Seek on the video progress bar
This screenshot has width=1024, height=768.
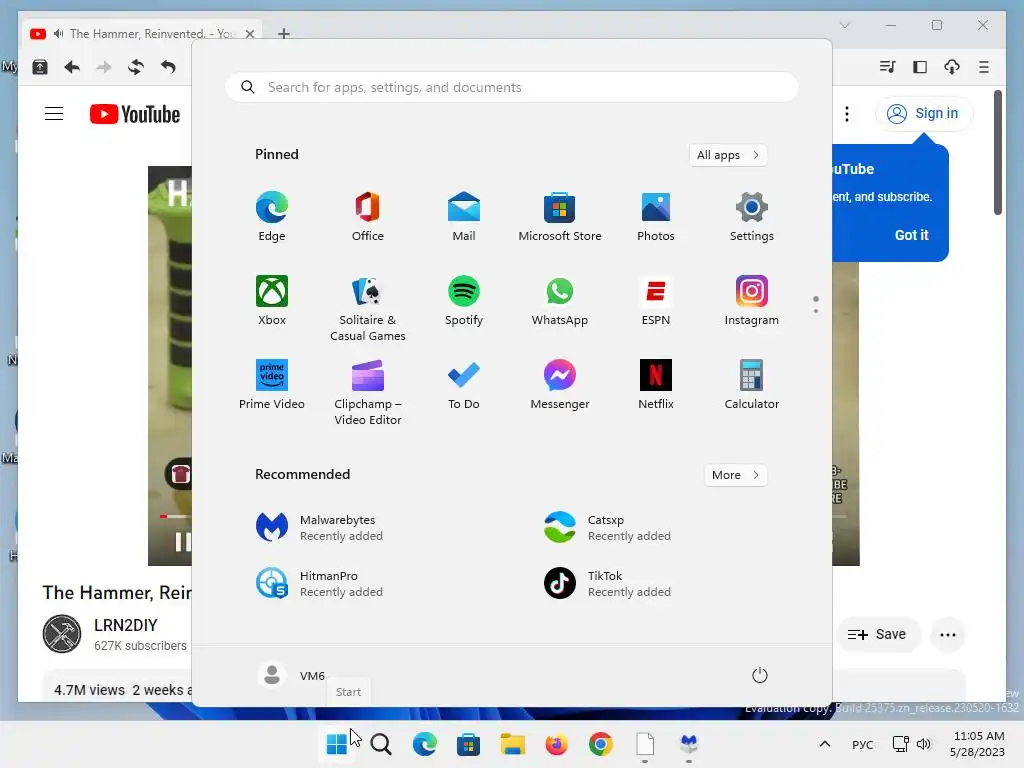175,517
